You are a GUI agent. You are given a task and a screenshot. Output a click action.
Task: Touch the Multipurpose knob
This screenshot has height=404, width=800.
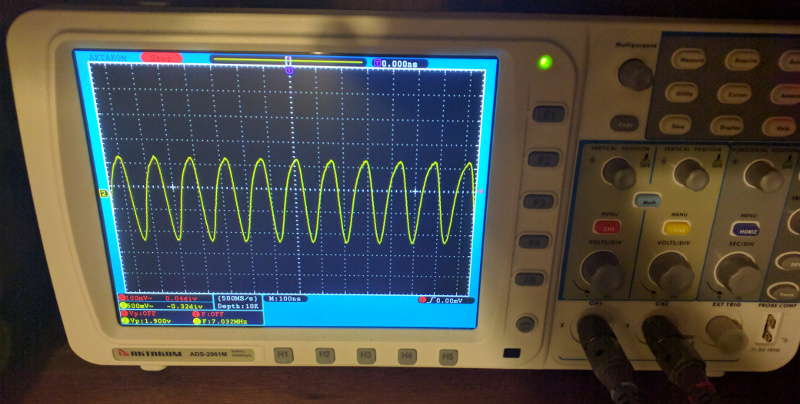tap(635, 74)
